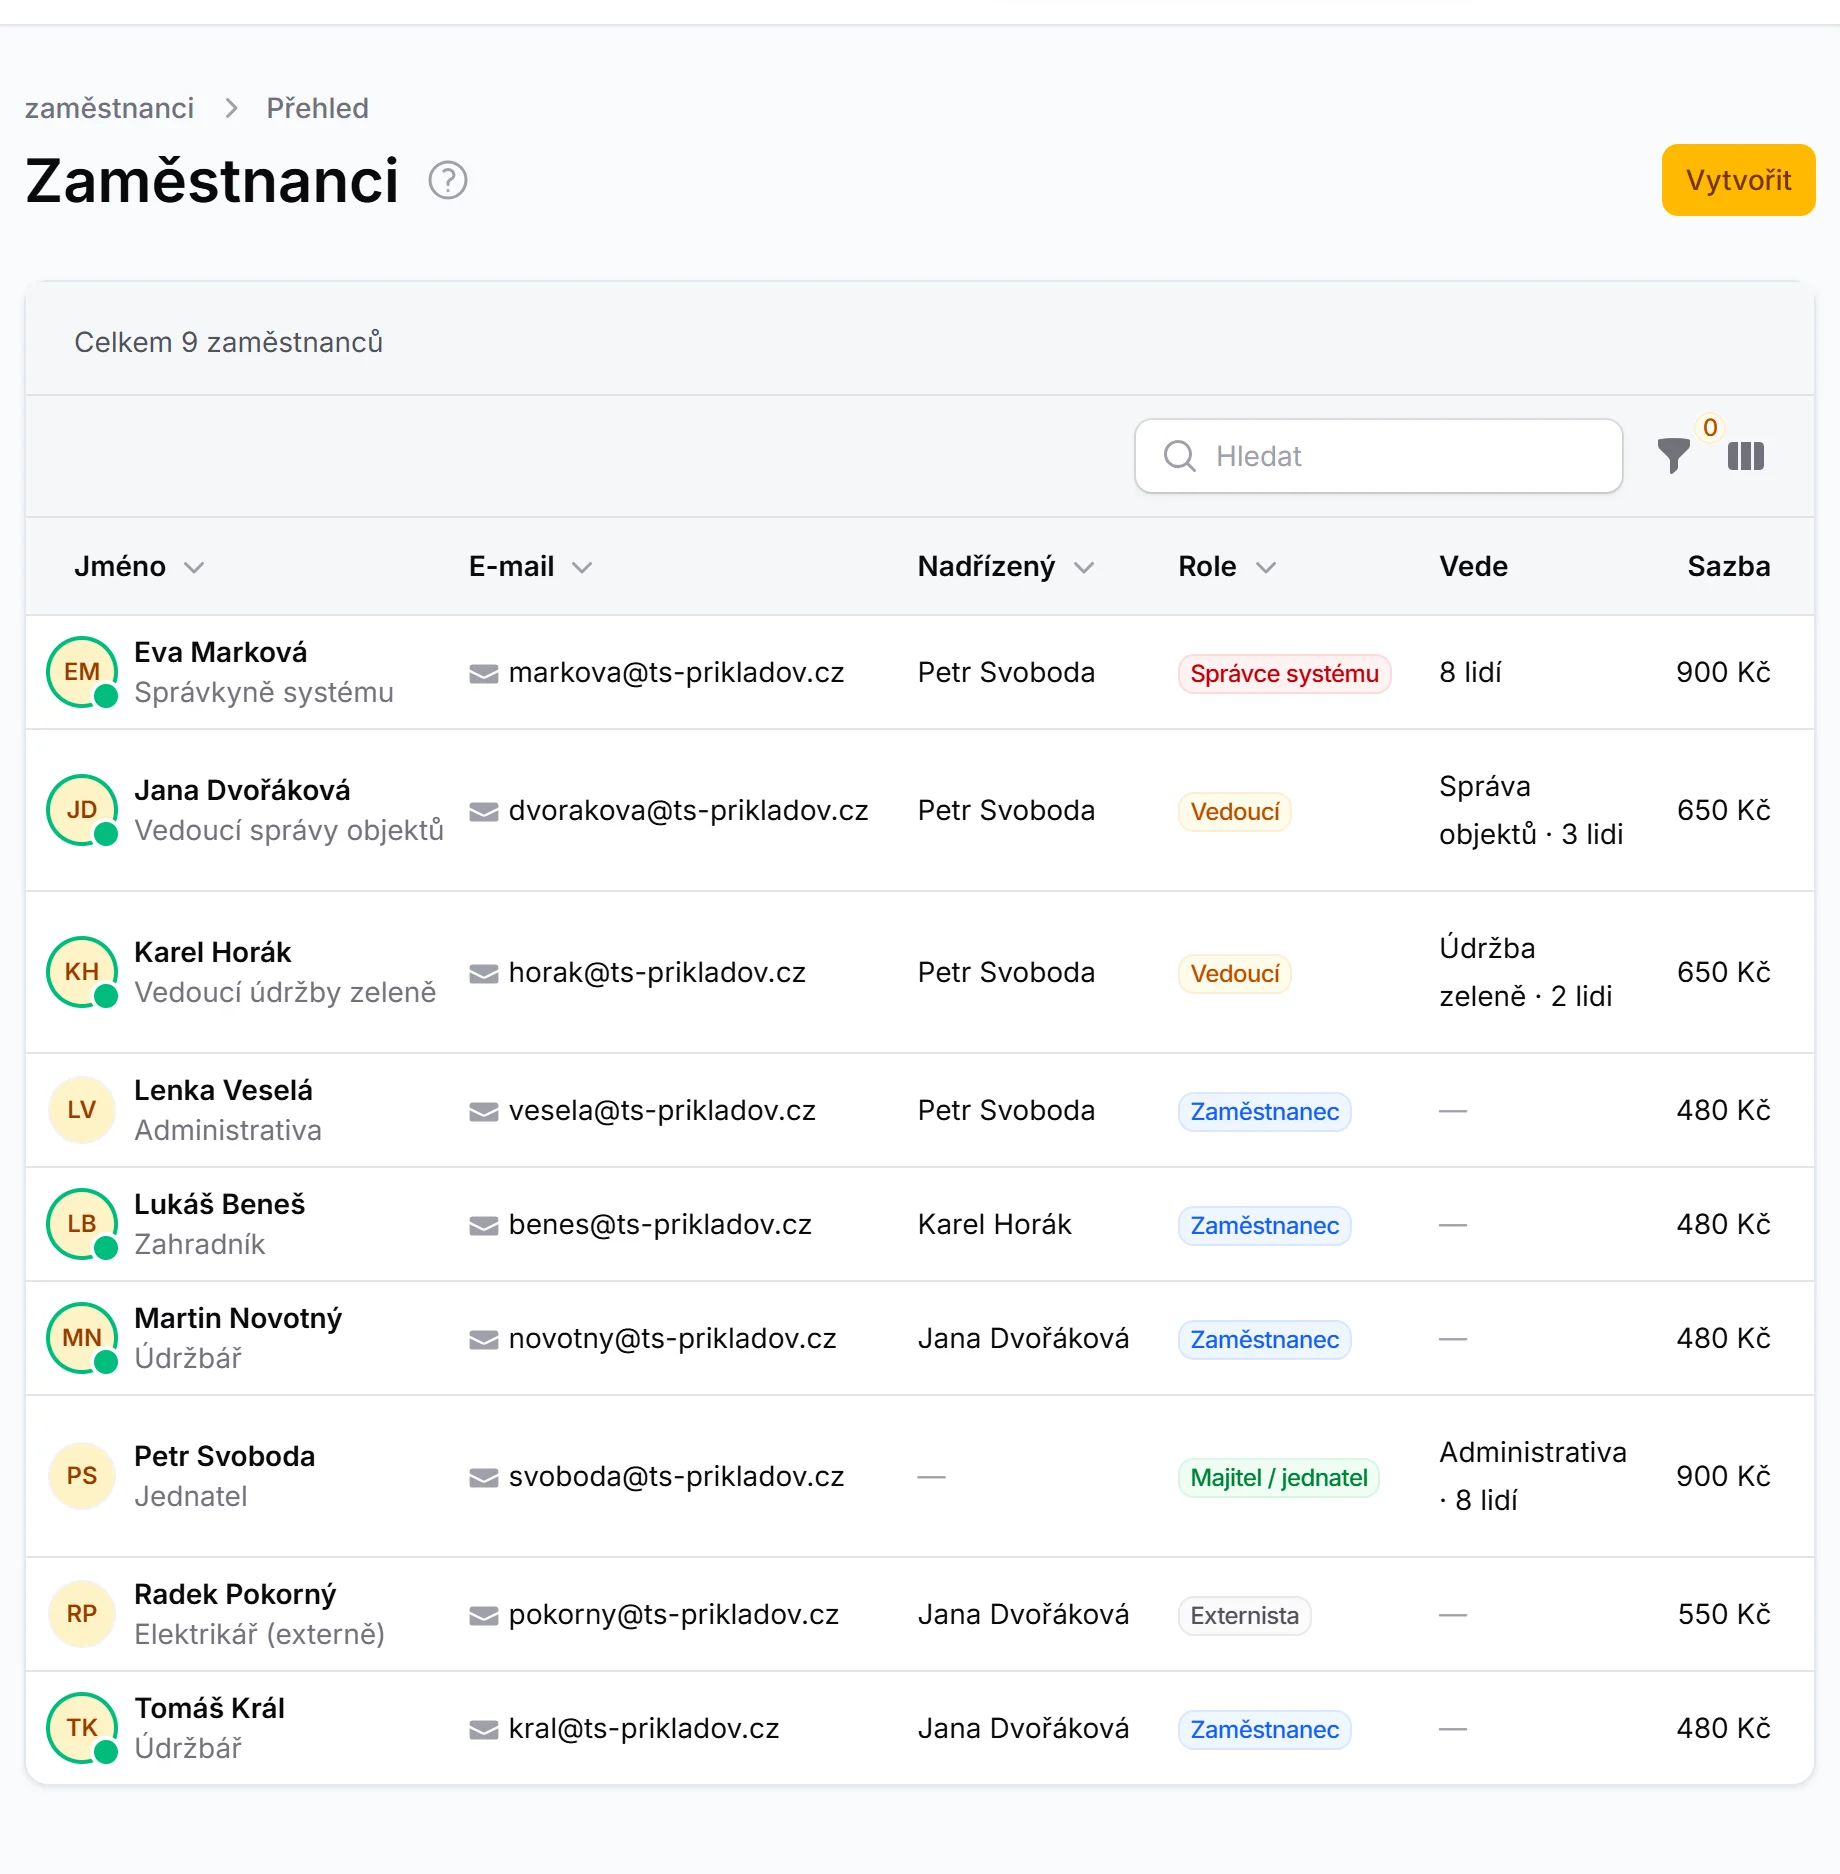The image size is (1840, 1874).
Task: Click the Externista role badge
Action: coord(1245,1615)
